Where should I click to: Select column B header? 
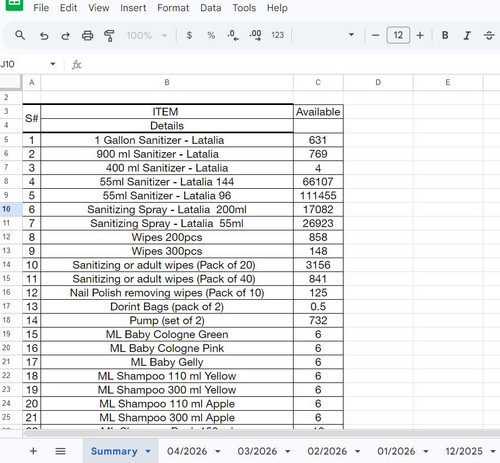pos(167,82)
